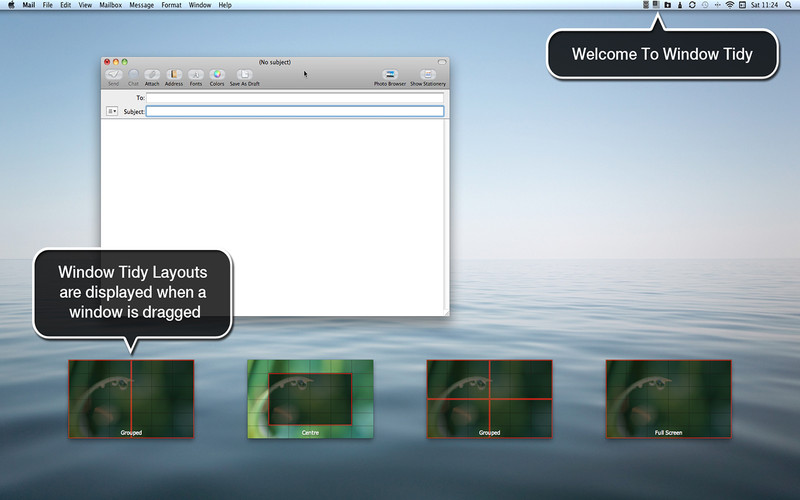Open the Fonts panel

tap(196, 75)
